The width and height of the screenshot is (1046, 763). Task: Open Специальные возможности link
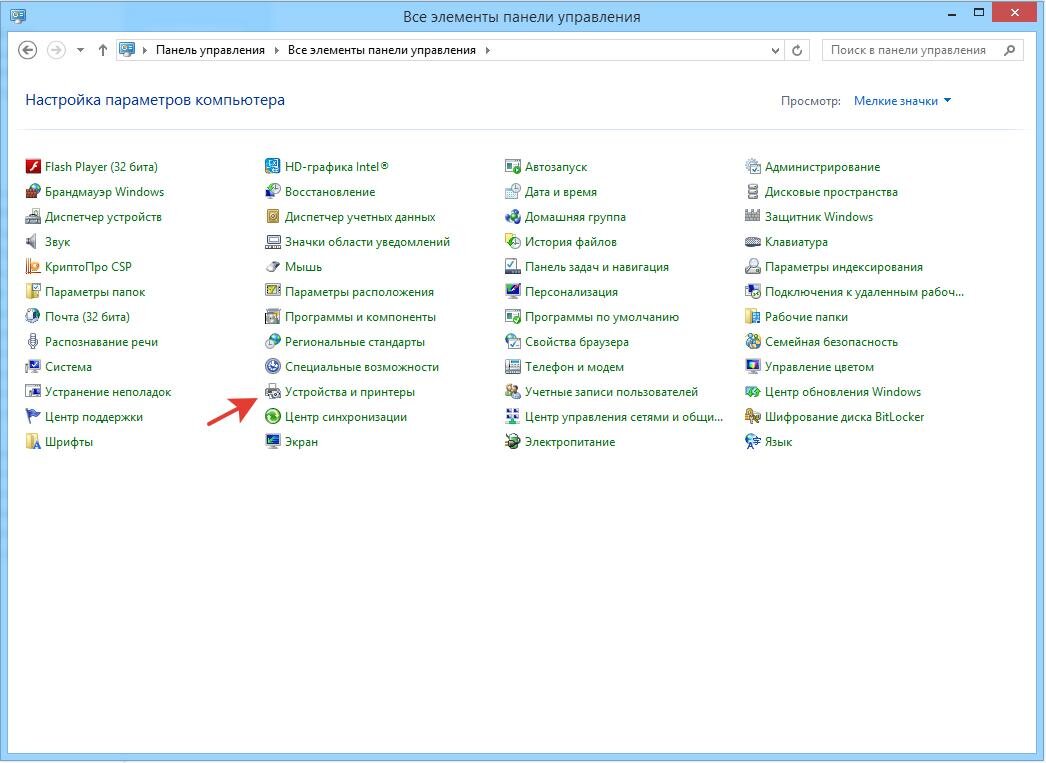pyautogui.click(x=362, y=367)
